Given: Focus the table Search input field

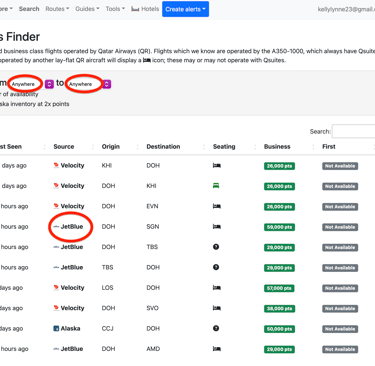Looking at the screenshot, I should 353,131.
